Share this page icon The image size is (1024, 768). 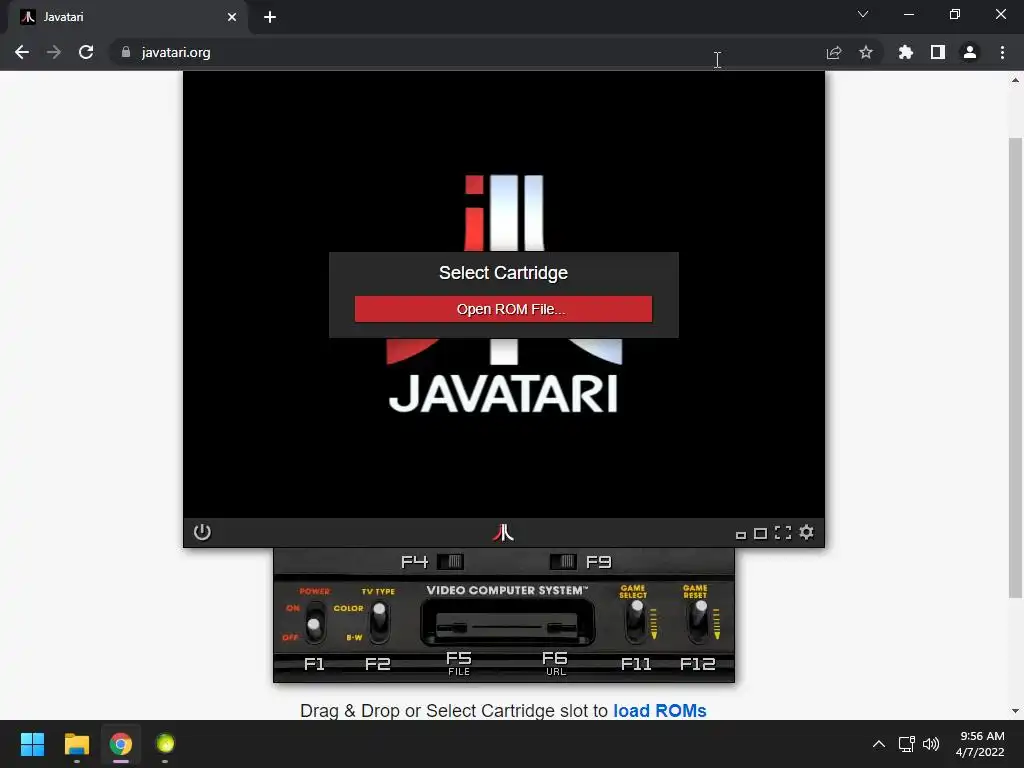click(834, 52)
